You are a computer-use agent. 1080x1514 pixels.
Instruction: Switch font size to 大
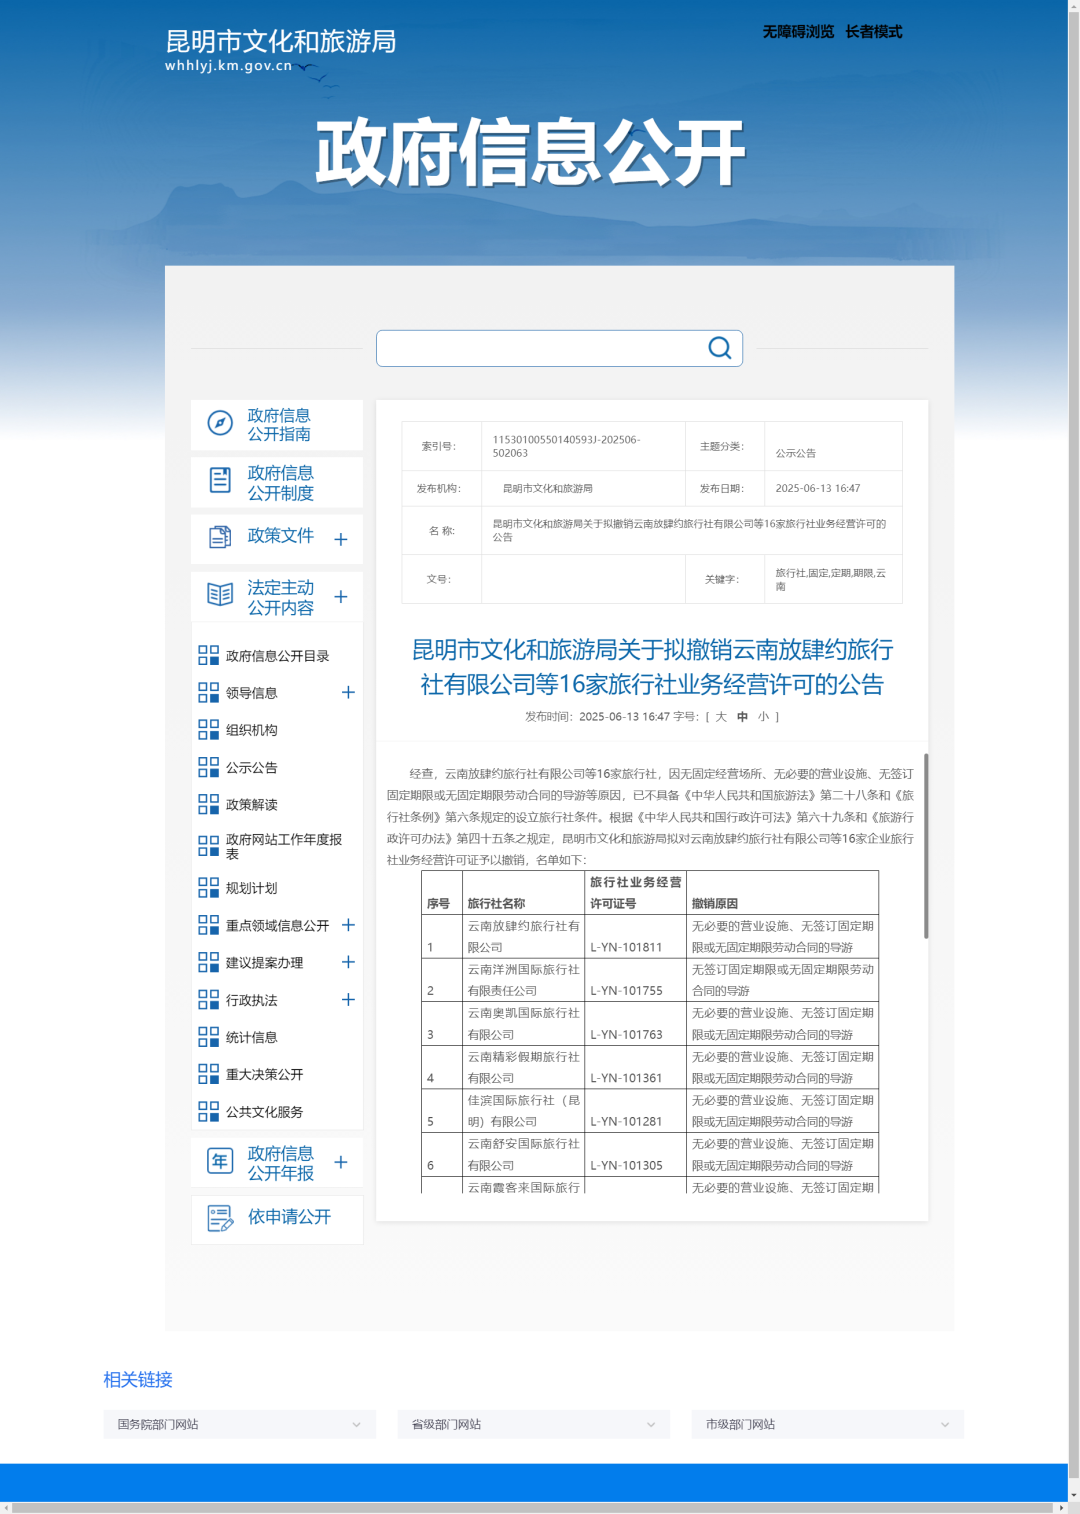(x=721, y=717)
